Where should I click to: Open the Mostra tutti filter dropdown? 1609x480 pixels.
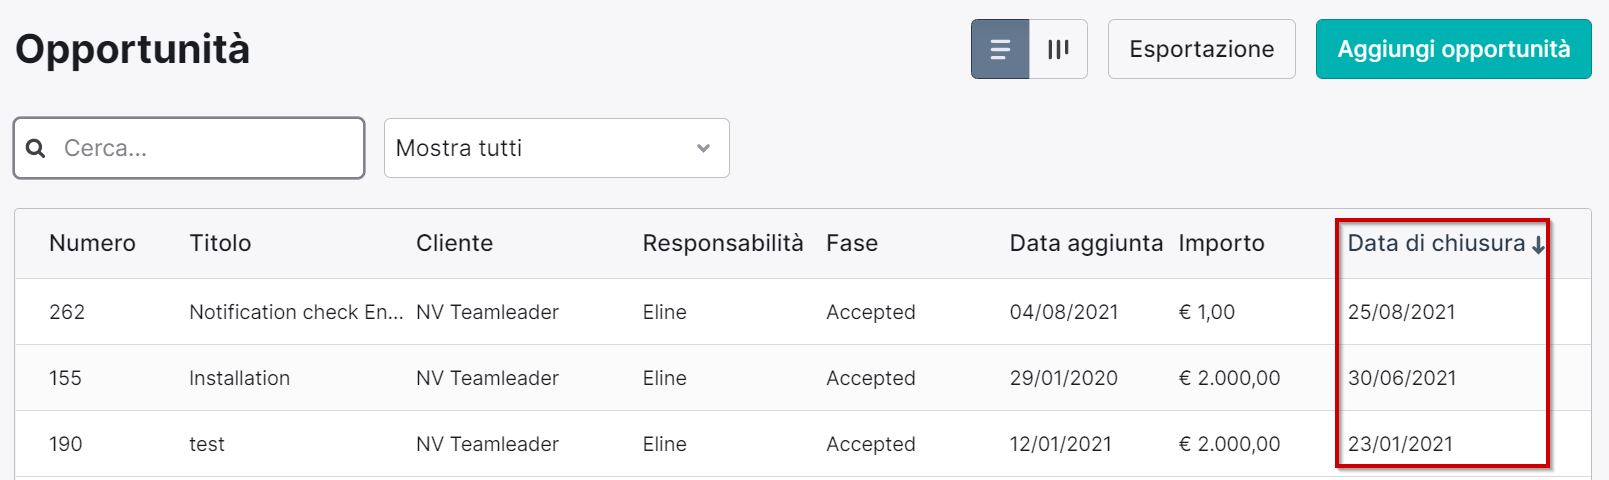point(557,148)
